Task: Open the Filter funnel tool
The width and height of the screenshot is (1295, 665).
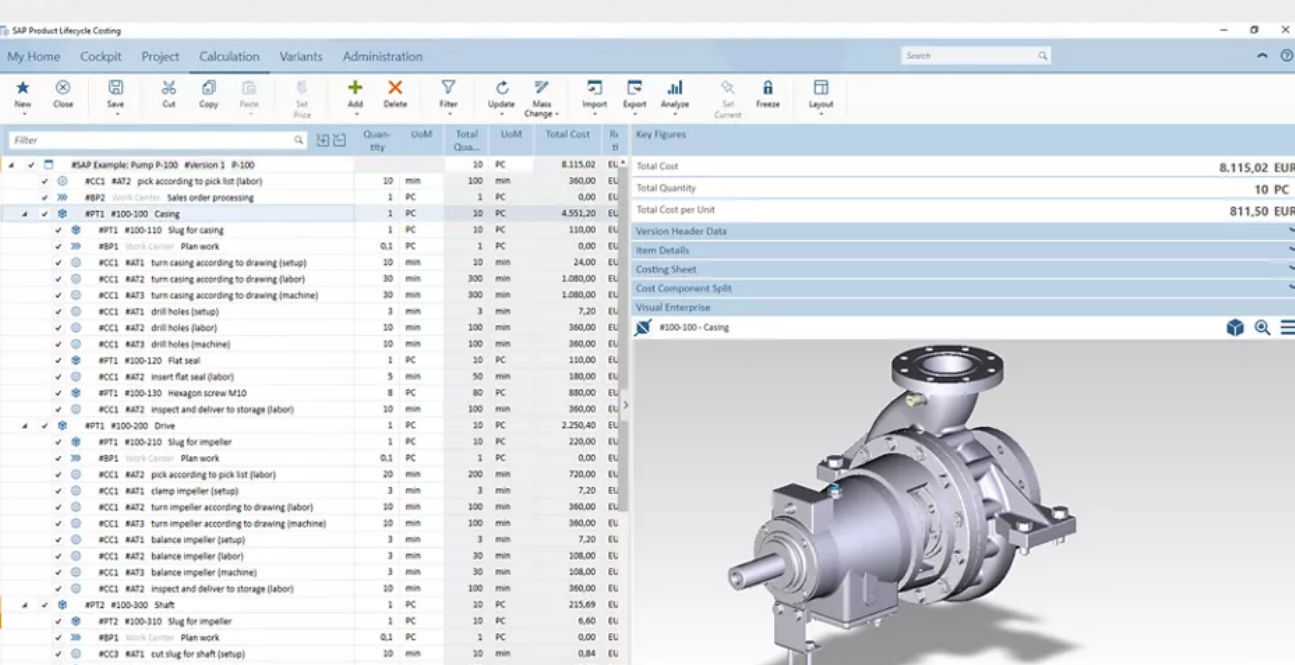Action: (x=448, y=89)
